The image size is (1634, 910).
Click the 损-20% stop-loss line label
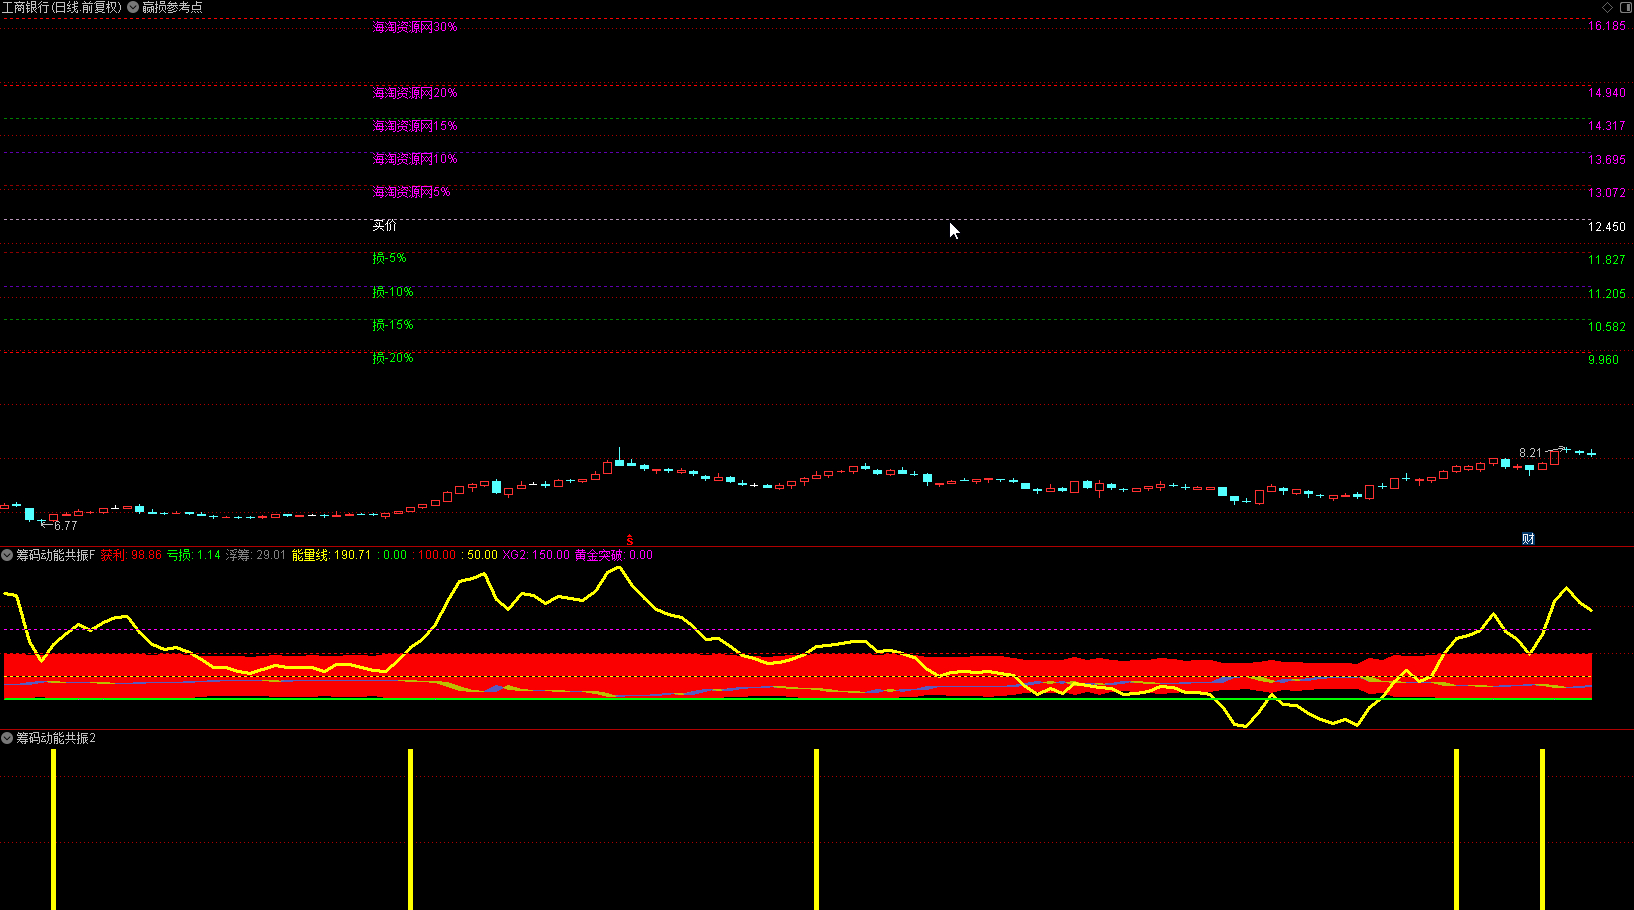393,358
